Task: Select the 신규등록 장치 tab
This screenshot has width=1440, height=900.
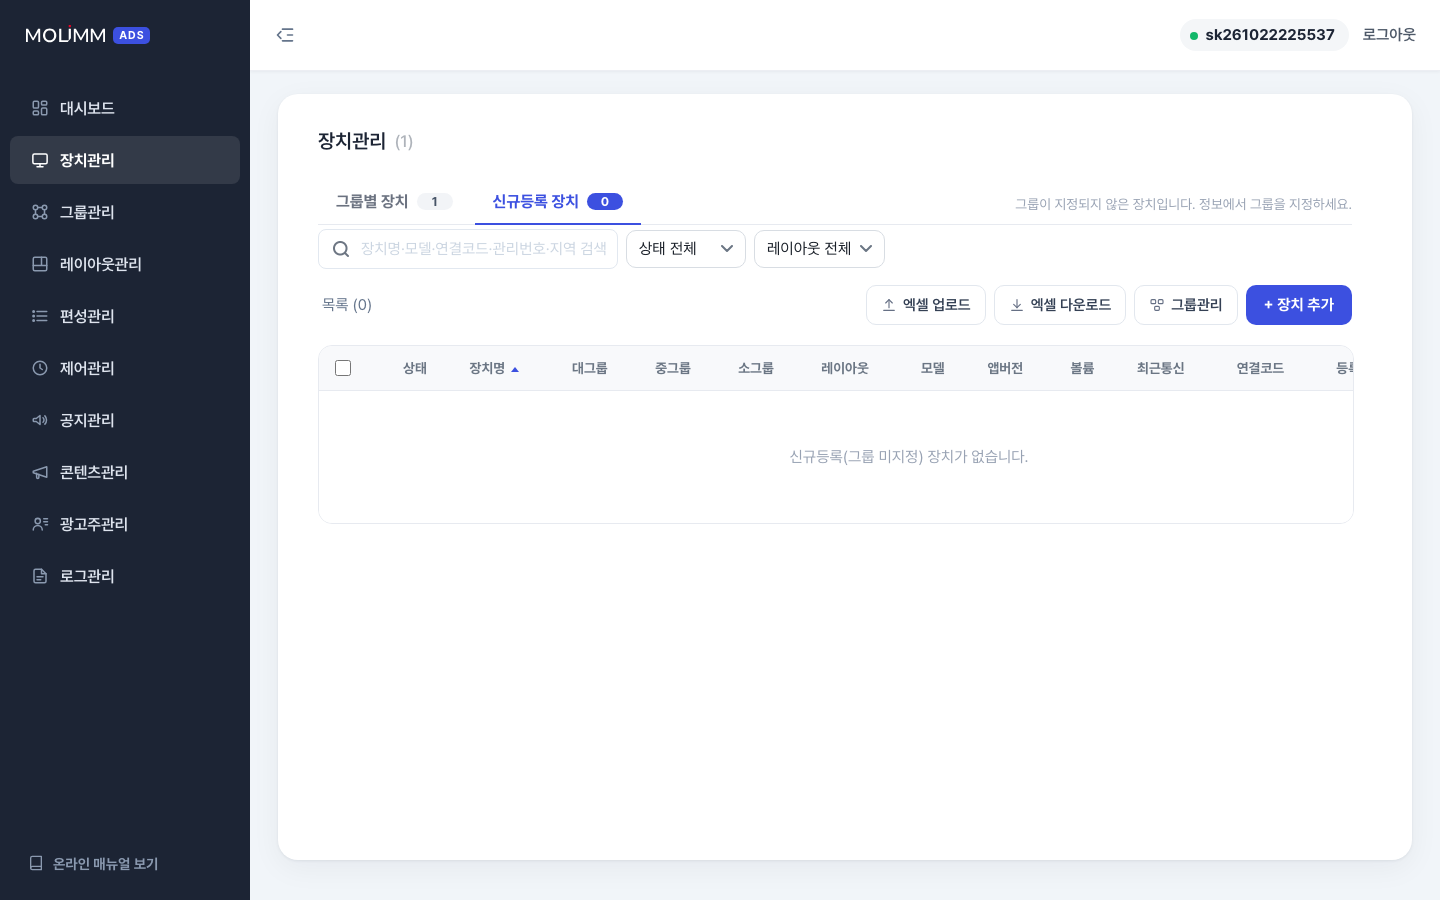Action: coord(558,201)
